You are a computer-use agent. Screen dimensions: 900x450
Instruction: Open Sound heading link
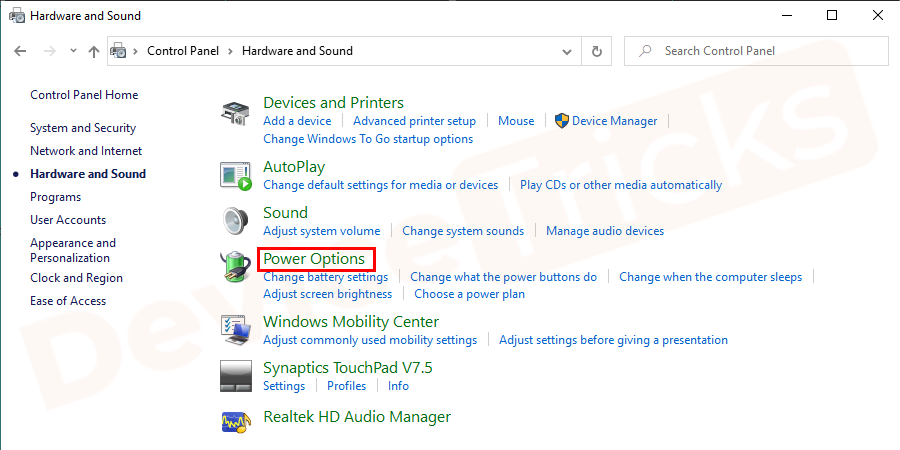tap(285, 212)
